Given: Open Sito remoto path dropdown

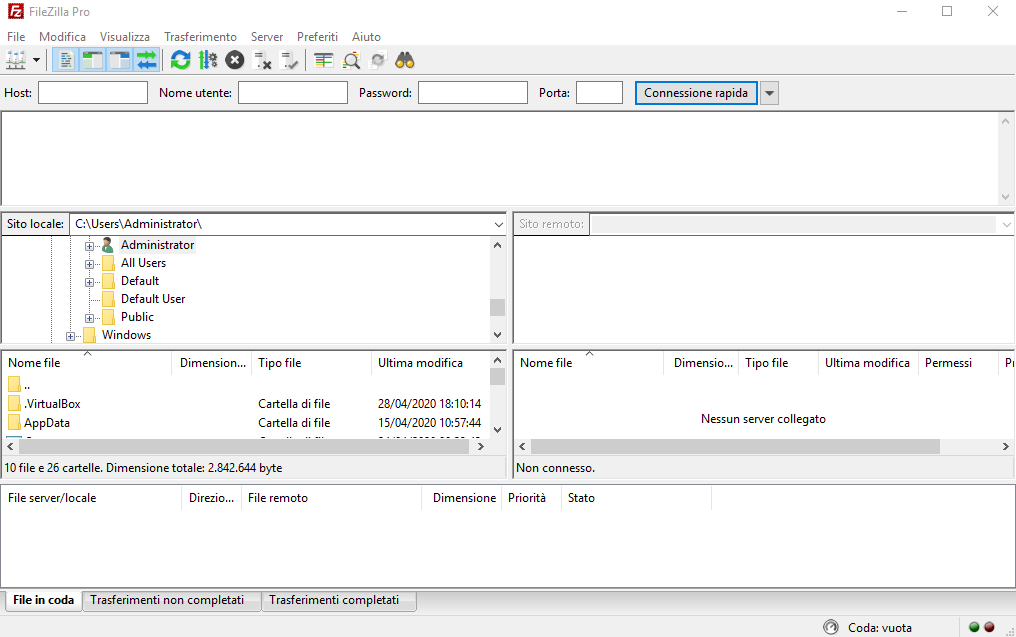Looking at the screenshot, I should pos(1006,224).
